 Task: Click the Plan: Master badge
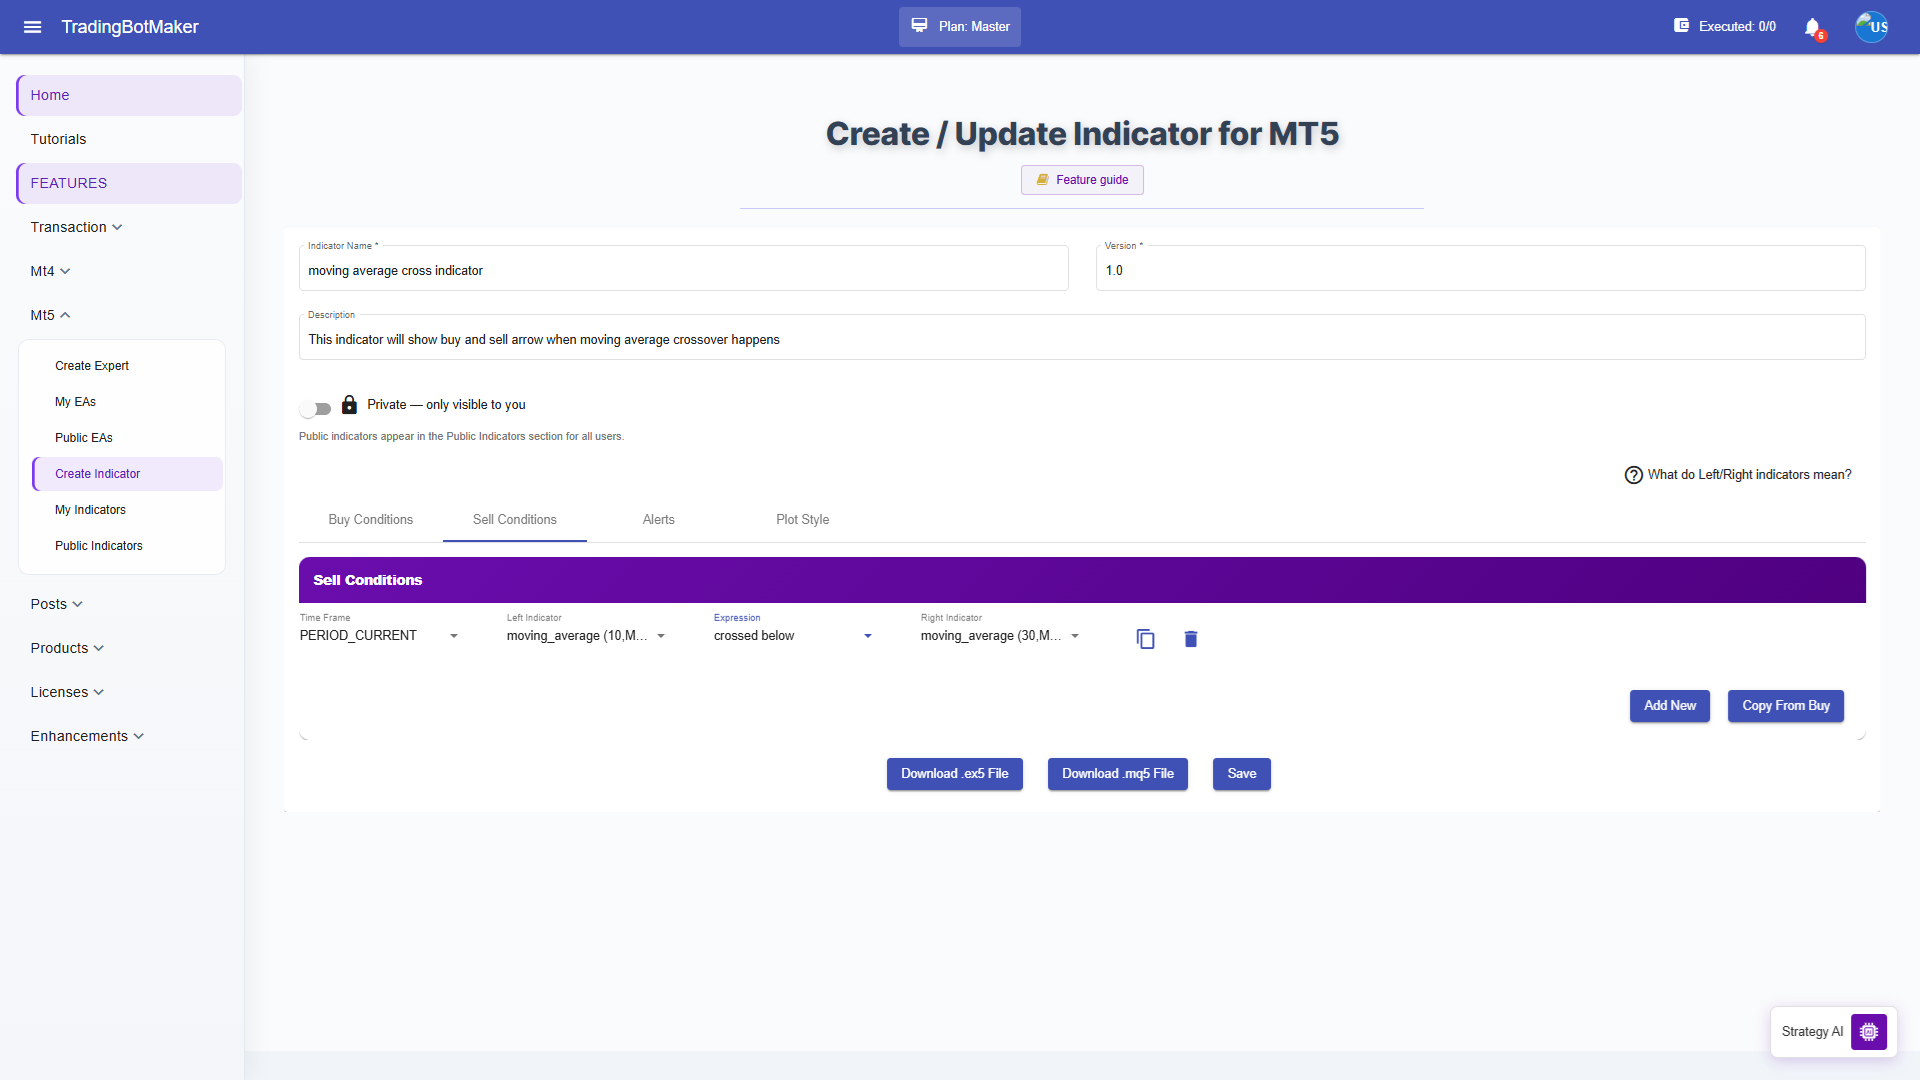tap(959, 27)
